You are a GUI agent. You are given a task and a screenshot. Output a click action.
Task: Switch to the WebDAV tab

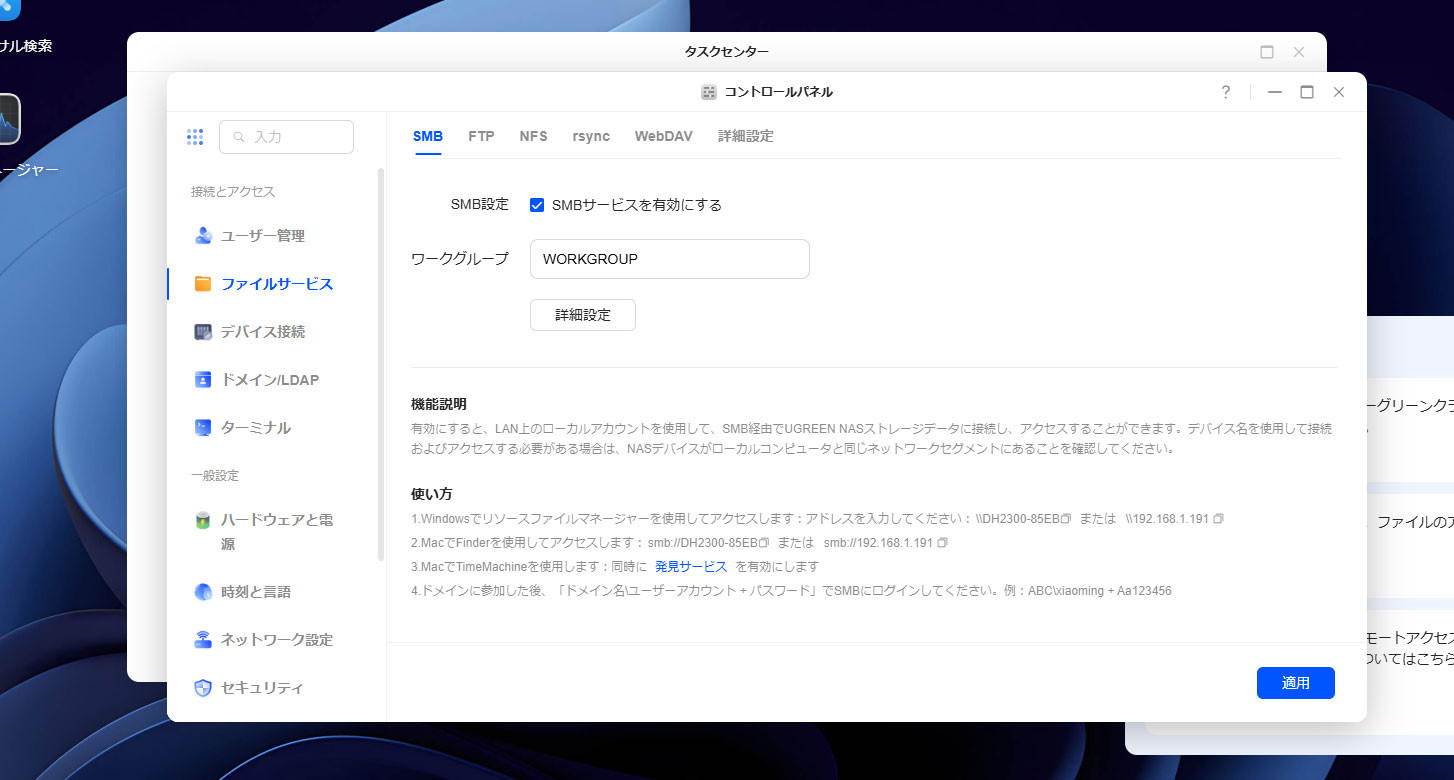(x=663, y=136)
